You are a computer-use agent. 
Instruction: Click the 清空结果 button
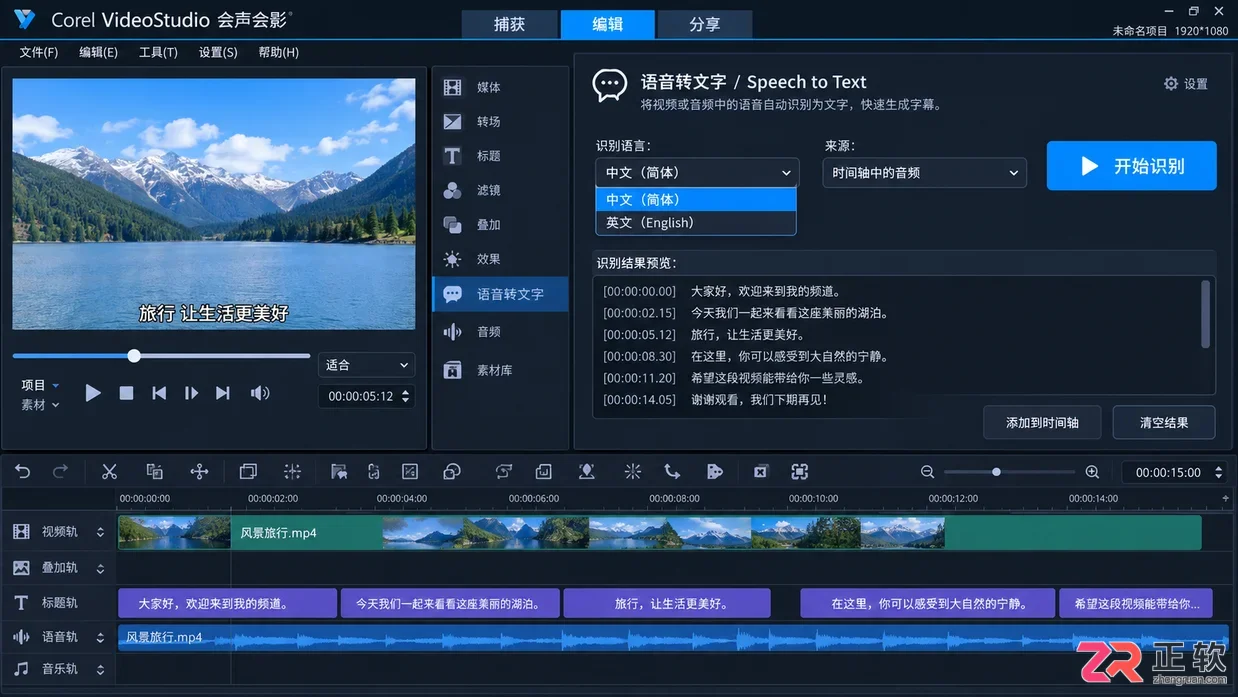tap(1164, 423)
